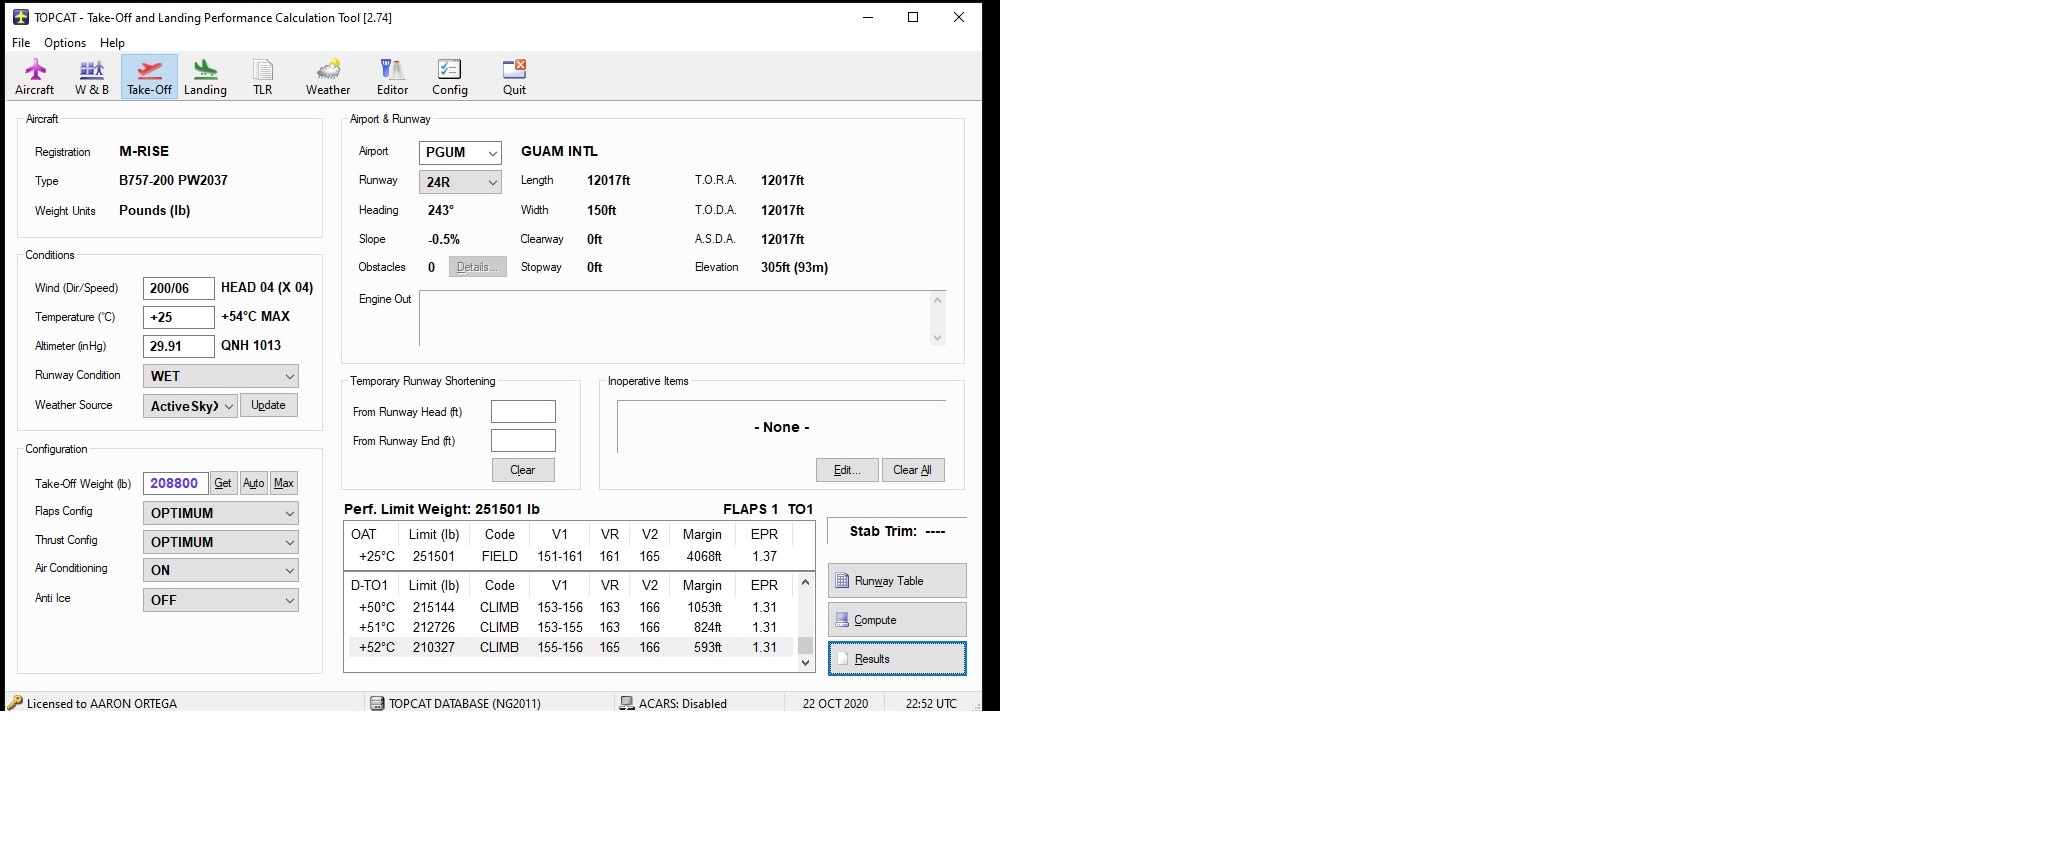Click the weather Update button

click(x=268, y=406)
